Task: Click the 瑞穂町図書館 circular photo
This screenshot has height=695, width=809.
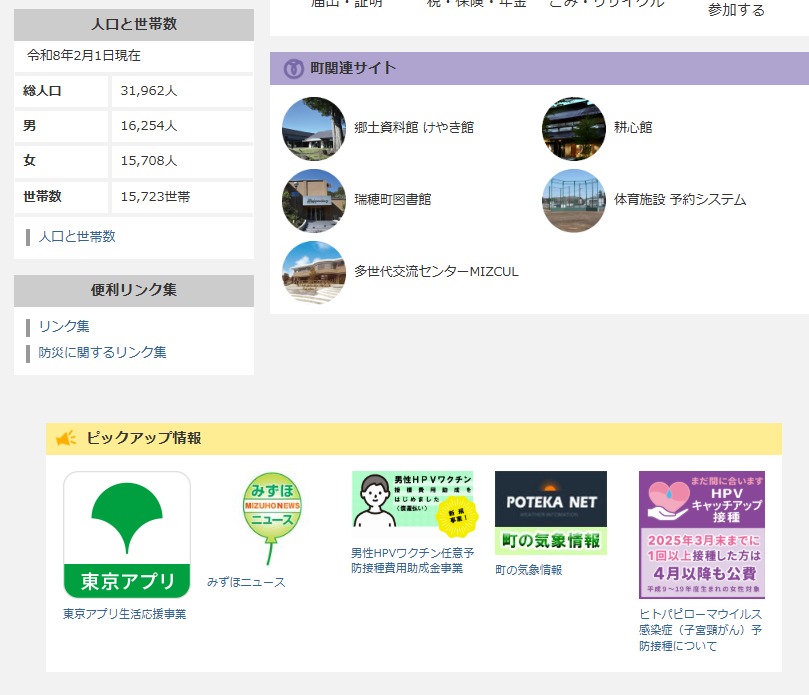Action: click(314, 200)
